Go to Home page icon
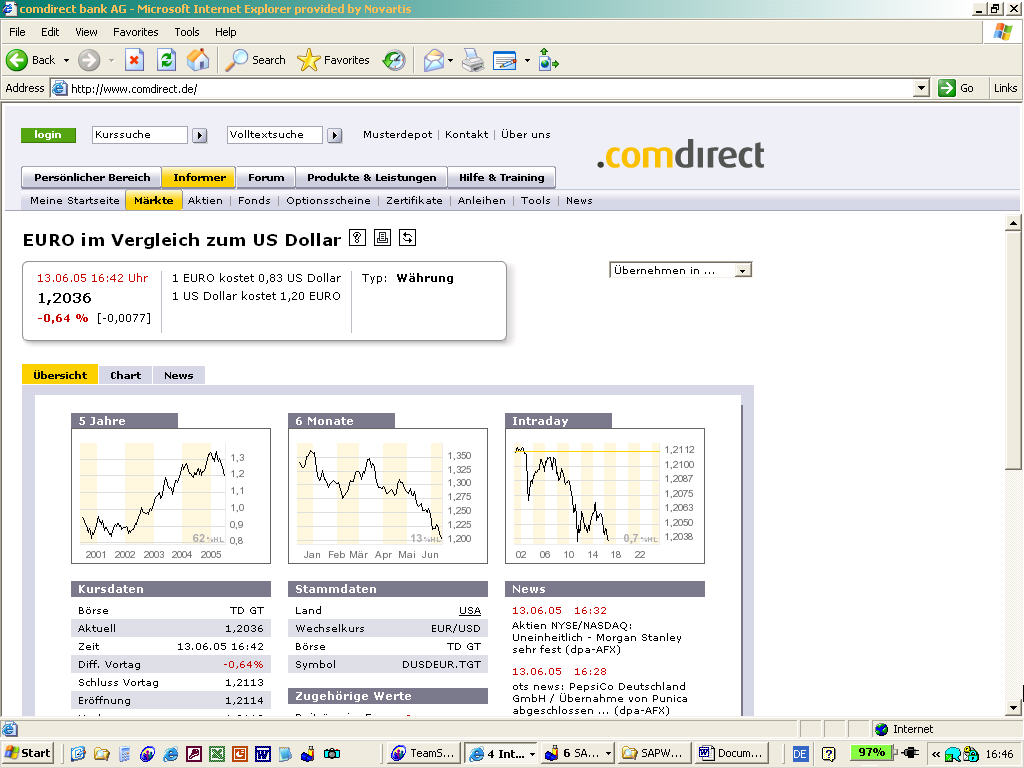Image resolution: width=1024 pixels, height=768 pixels. point(198,60)
